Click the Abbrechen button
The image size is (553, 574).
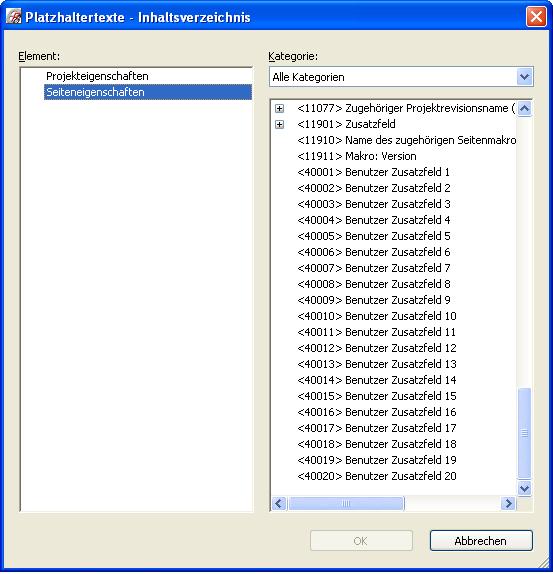pyautogui.click(x=481, y=541)
